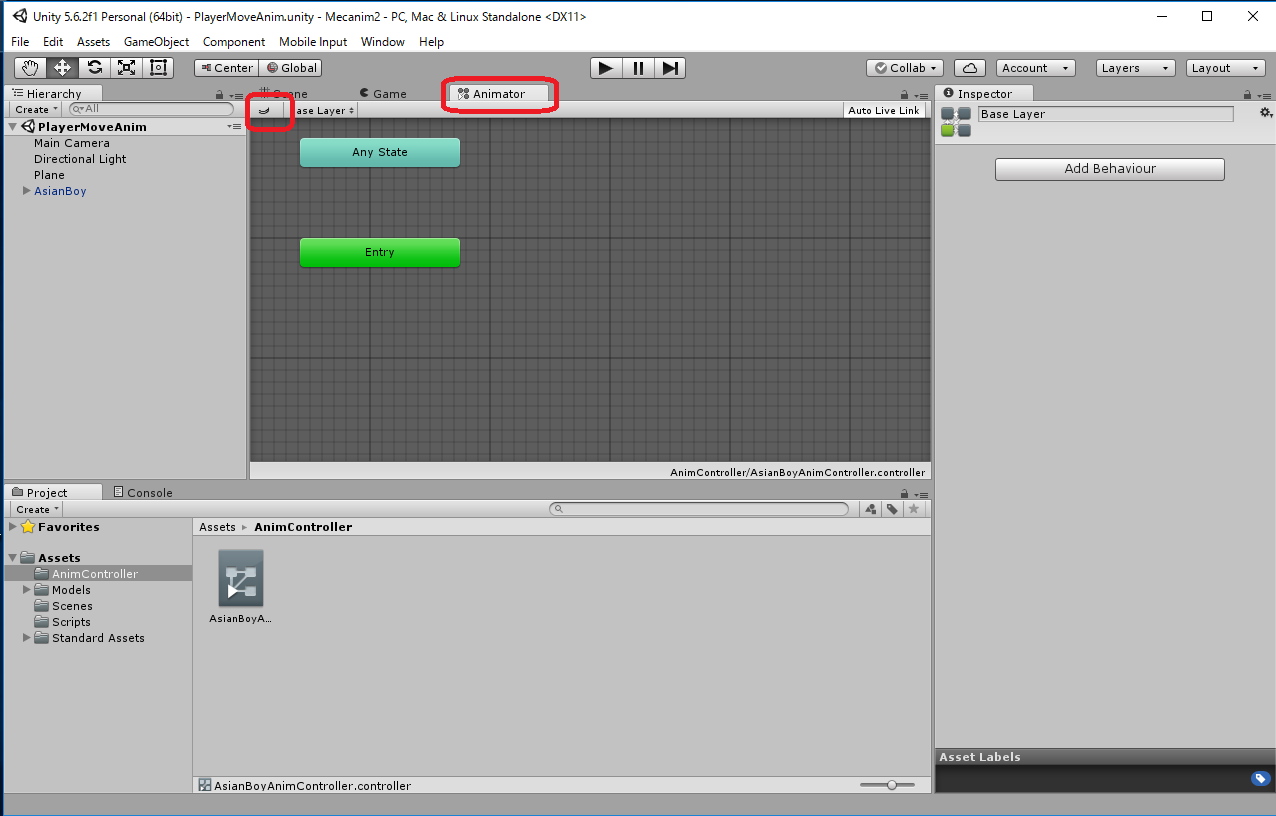Image resolution: width=1276 pixels, height=816 pixels.
Task: Switch to the Game tab
Action: (383, 94)
